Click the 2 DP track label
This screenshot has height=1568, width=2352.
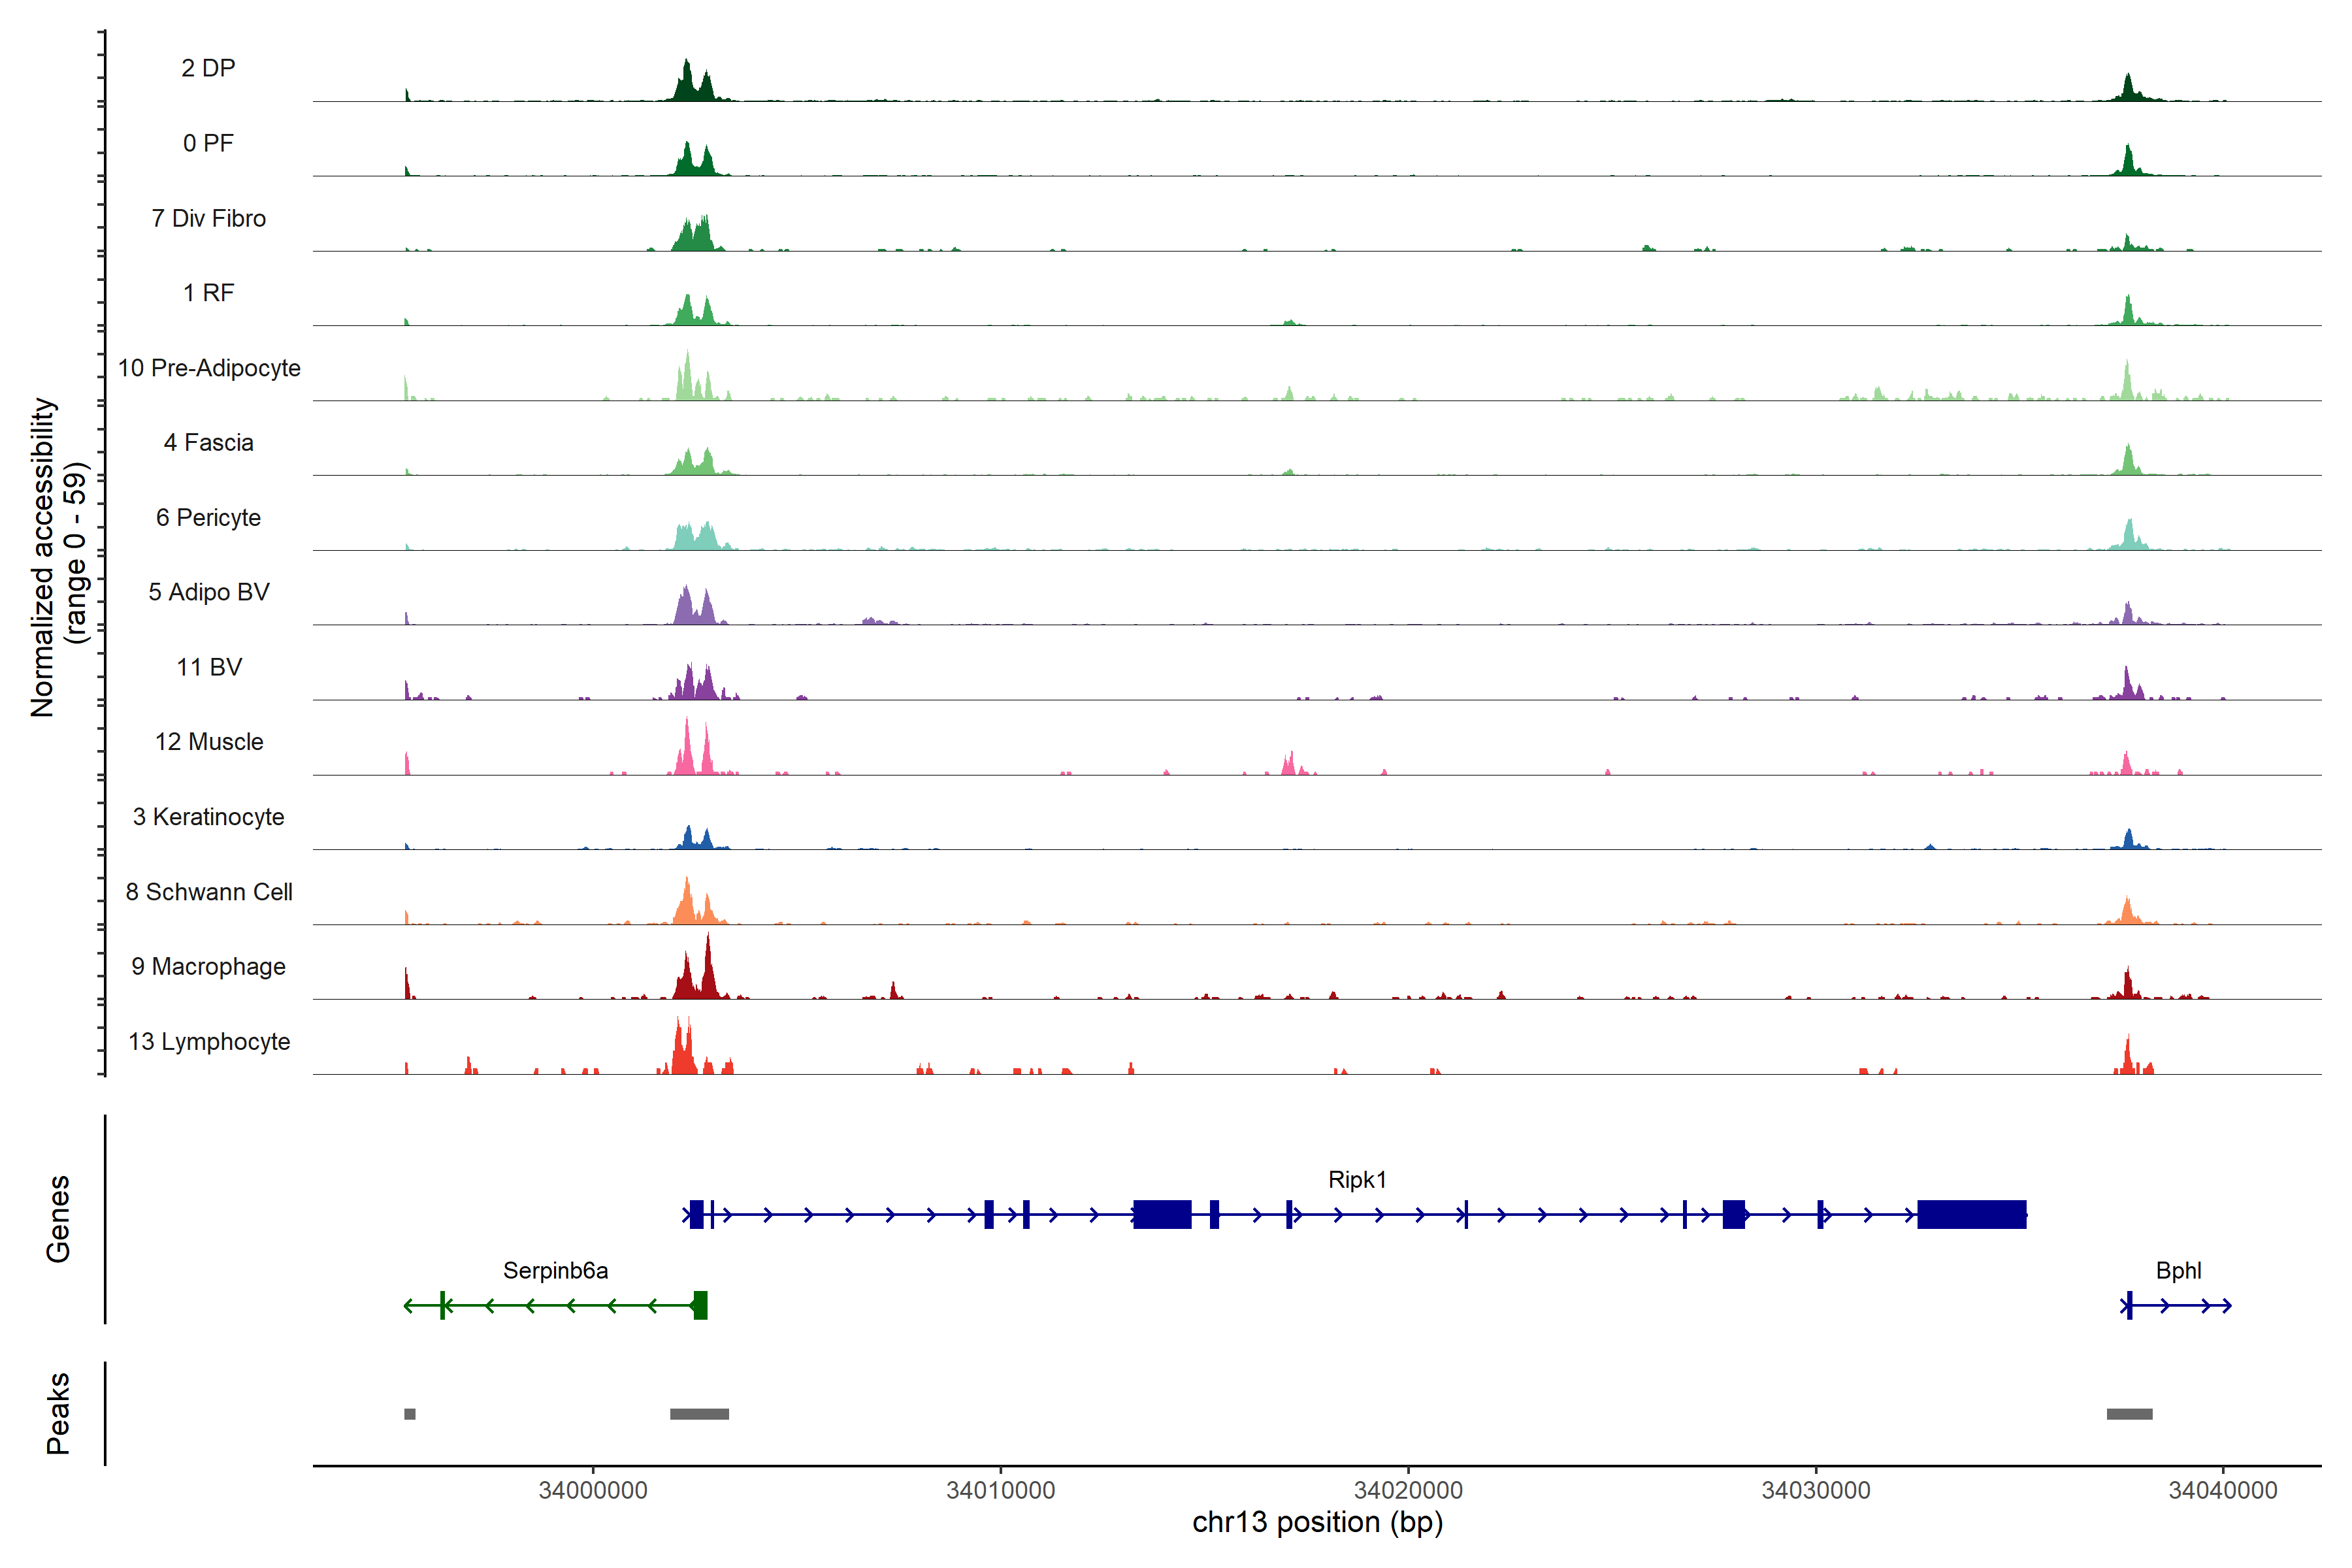click(208, 68)
